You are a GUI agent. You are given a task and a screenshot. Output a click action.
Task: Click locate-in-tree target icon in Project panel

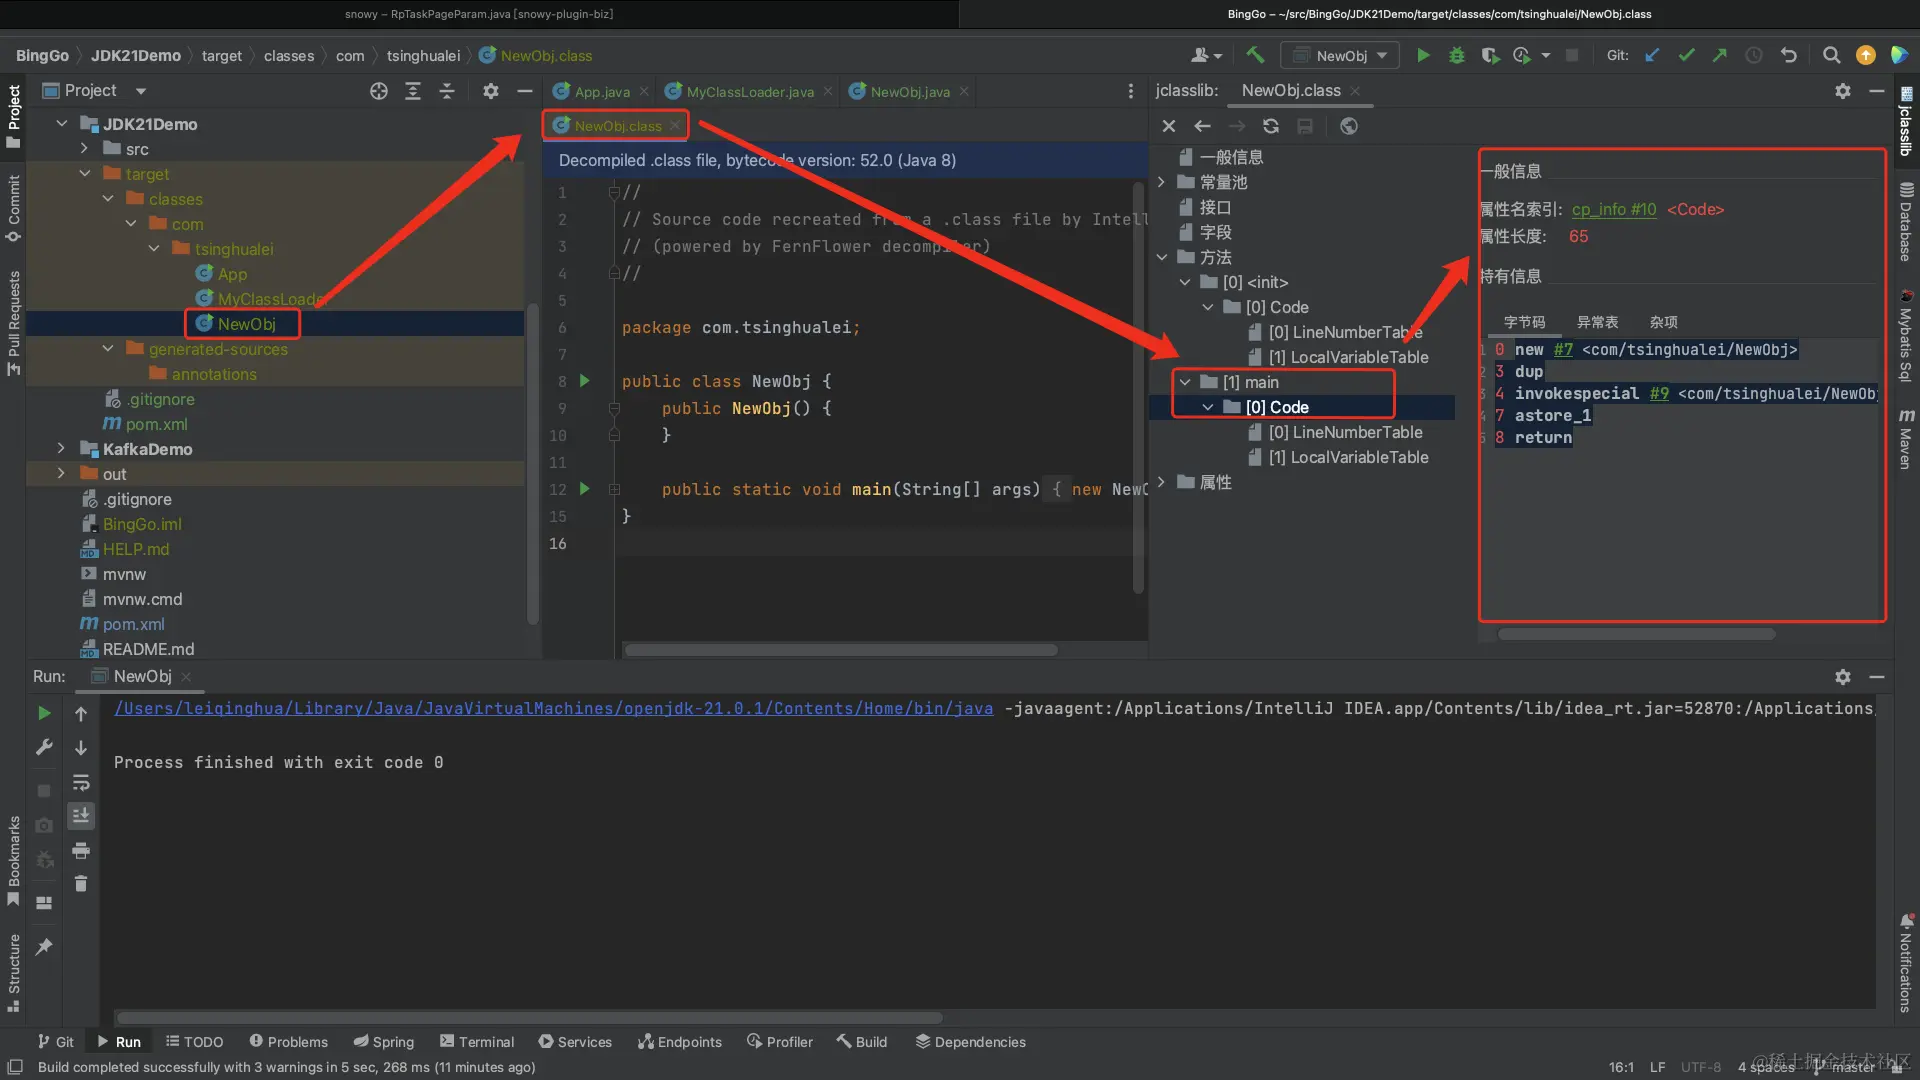click(378, 91)
